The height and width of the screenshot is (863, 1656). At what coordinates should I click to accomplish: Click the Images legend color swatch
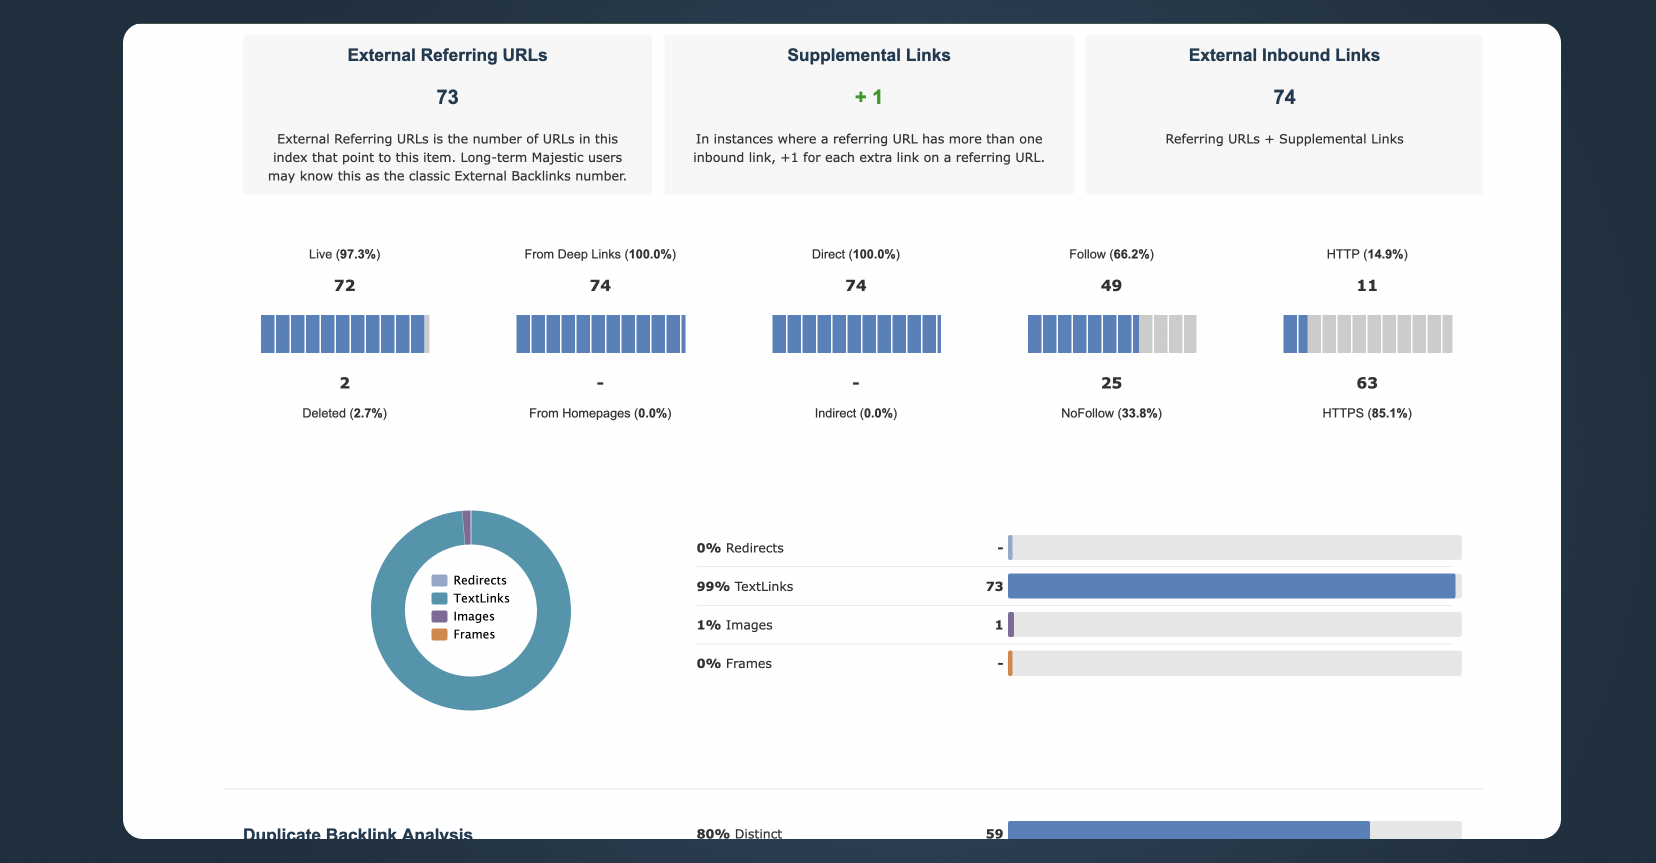(439, 616)
